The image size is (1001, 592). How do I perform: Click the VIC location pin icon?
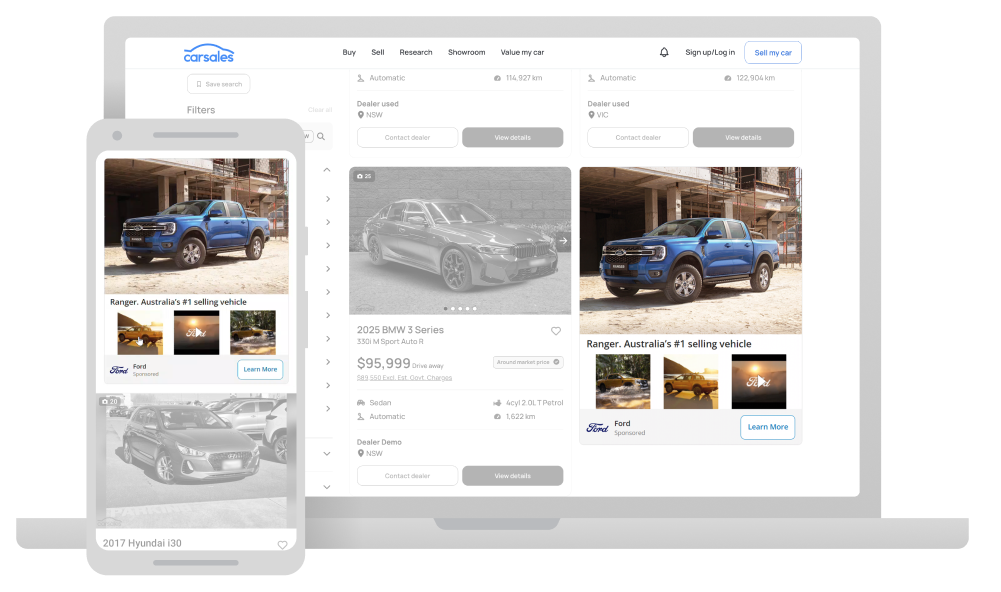pyautogui.click(x=591, y=115)
